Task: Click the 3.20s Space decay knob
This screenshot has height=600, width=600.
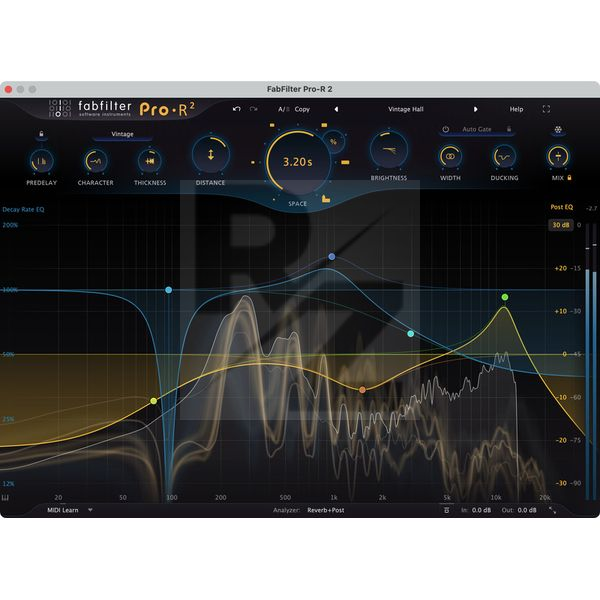Action: point(297,162)
